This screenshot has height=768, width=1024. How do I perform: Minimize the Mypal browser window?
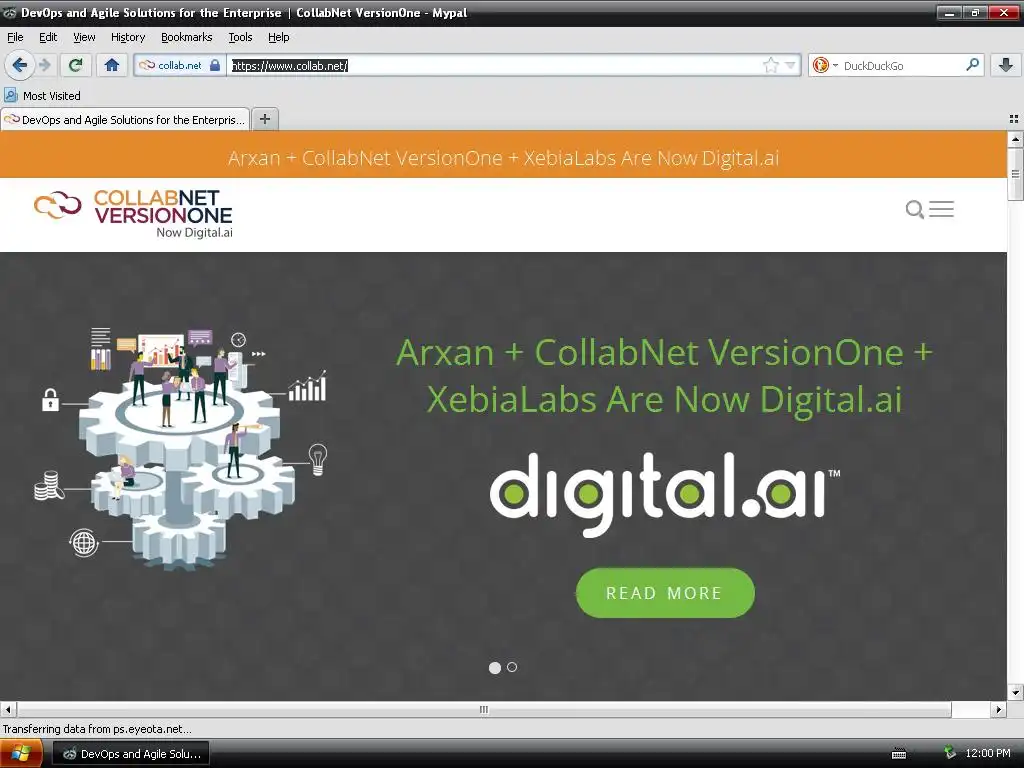click(949, 12)
